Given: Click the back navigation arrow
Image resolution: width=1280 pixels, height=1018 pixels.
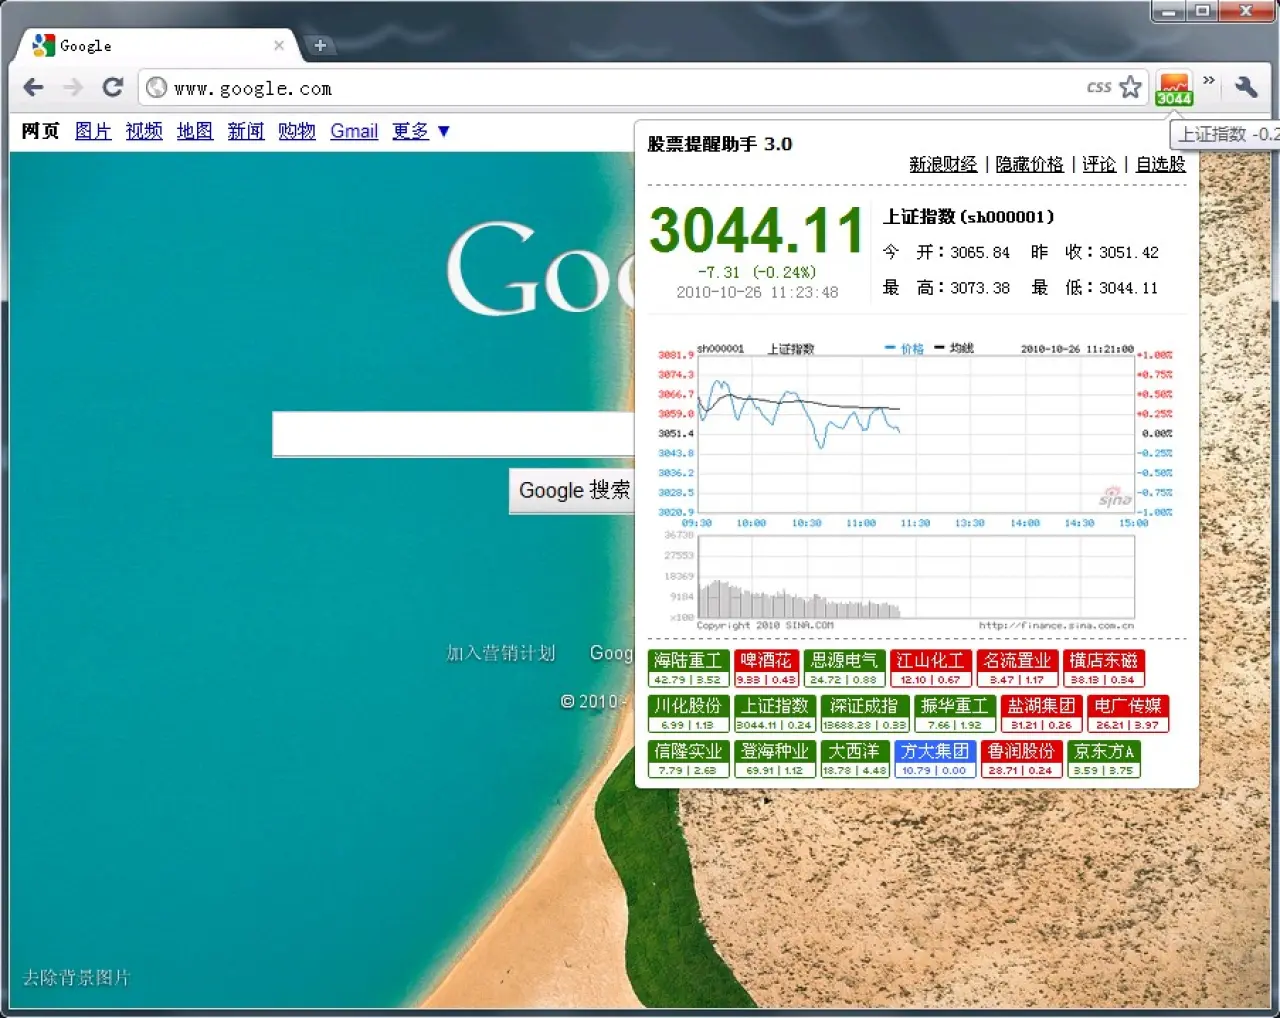Looking at the screenshot, I should (x=33, y=87).
